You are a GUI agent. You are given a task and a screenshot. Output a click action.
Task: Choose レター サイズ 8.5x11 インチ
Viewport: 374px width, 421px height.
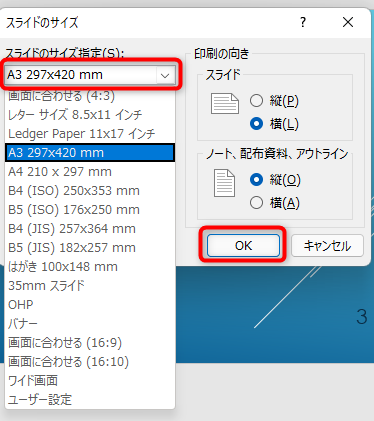pyautogui.click(x=90, y=115)
